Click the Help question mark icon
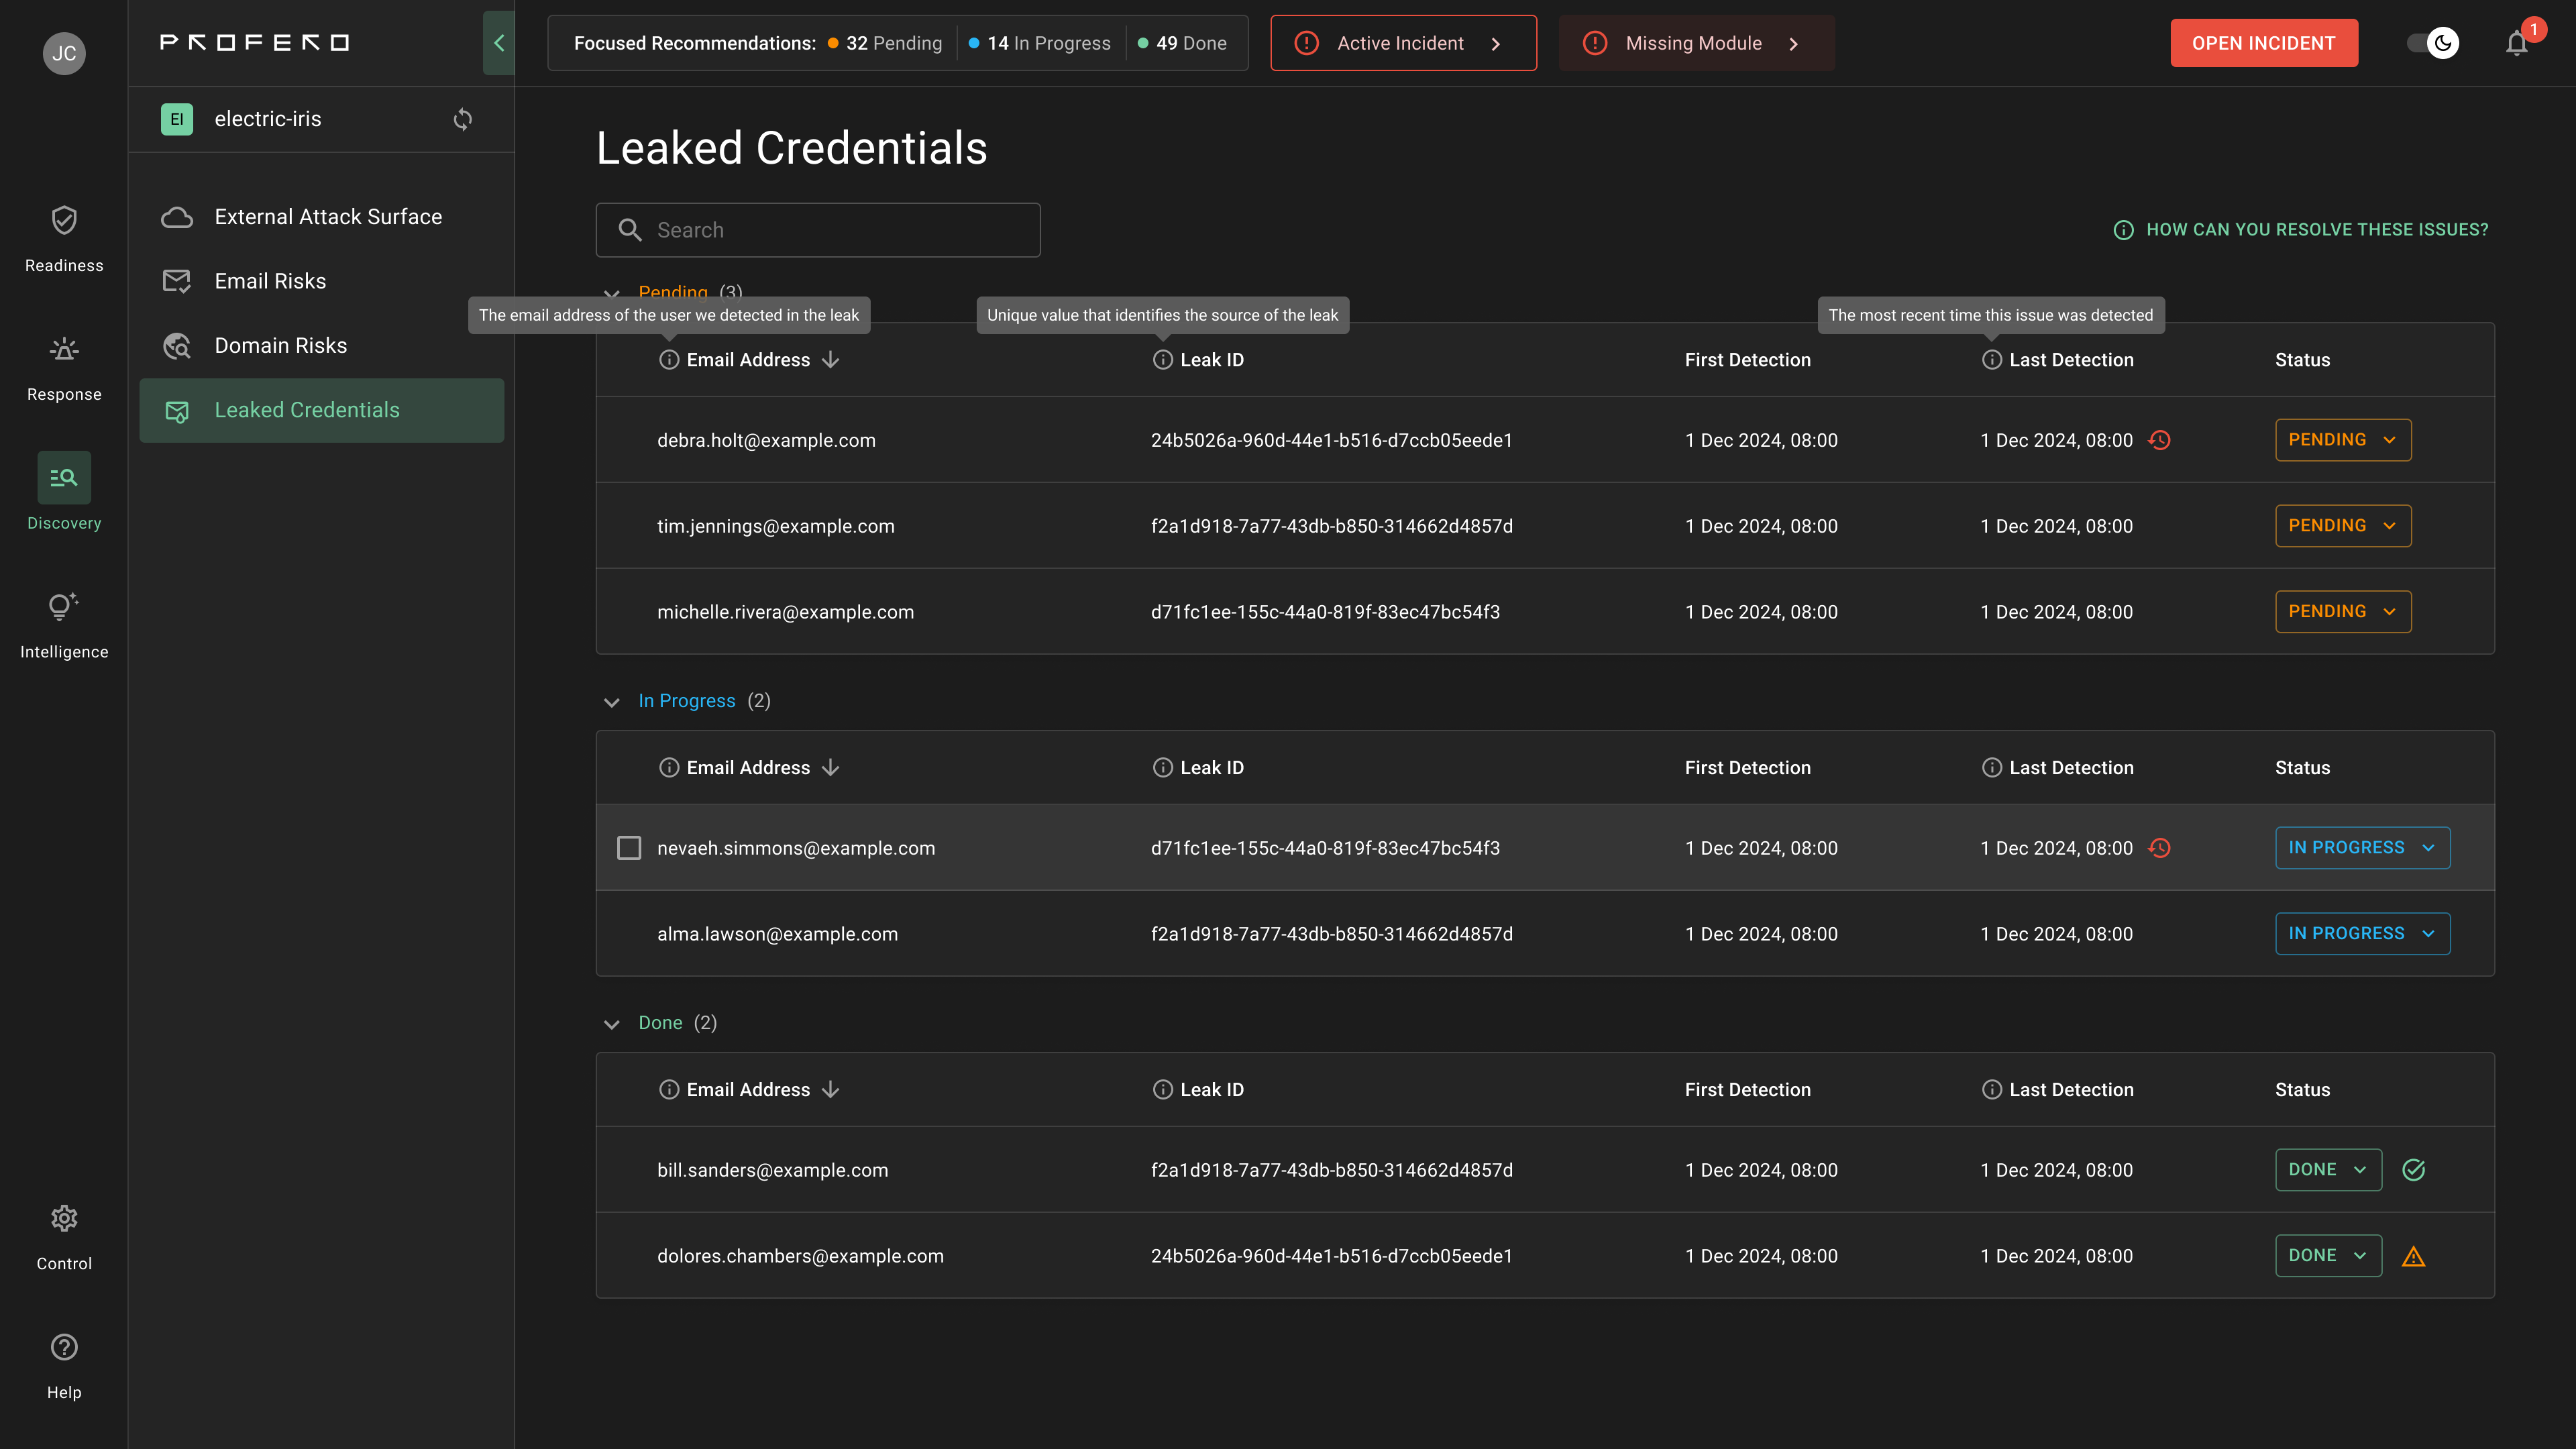 (63, 1347)
